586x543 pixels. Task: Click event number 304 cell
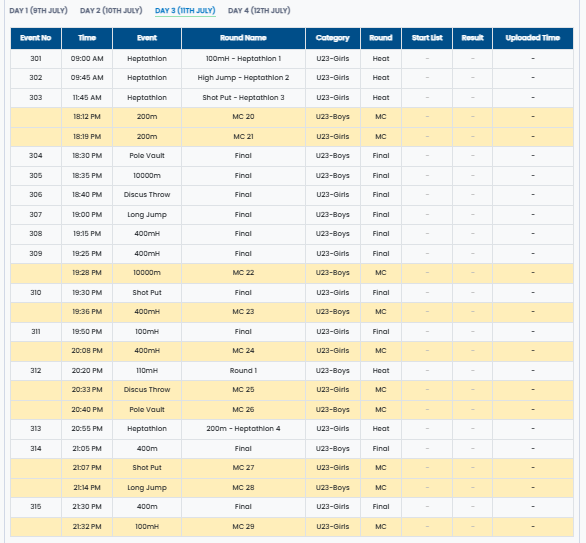coord(36,156)
